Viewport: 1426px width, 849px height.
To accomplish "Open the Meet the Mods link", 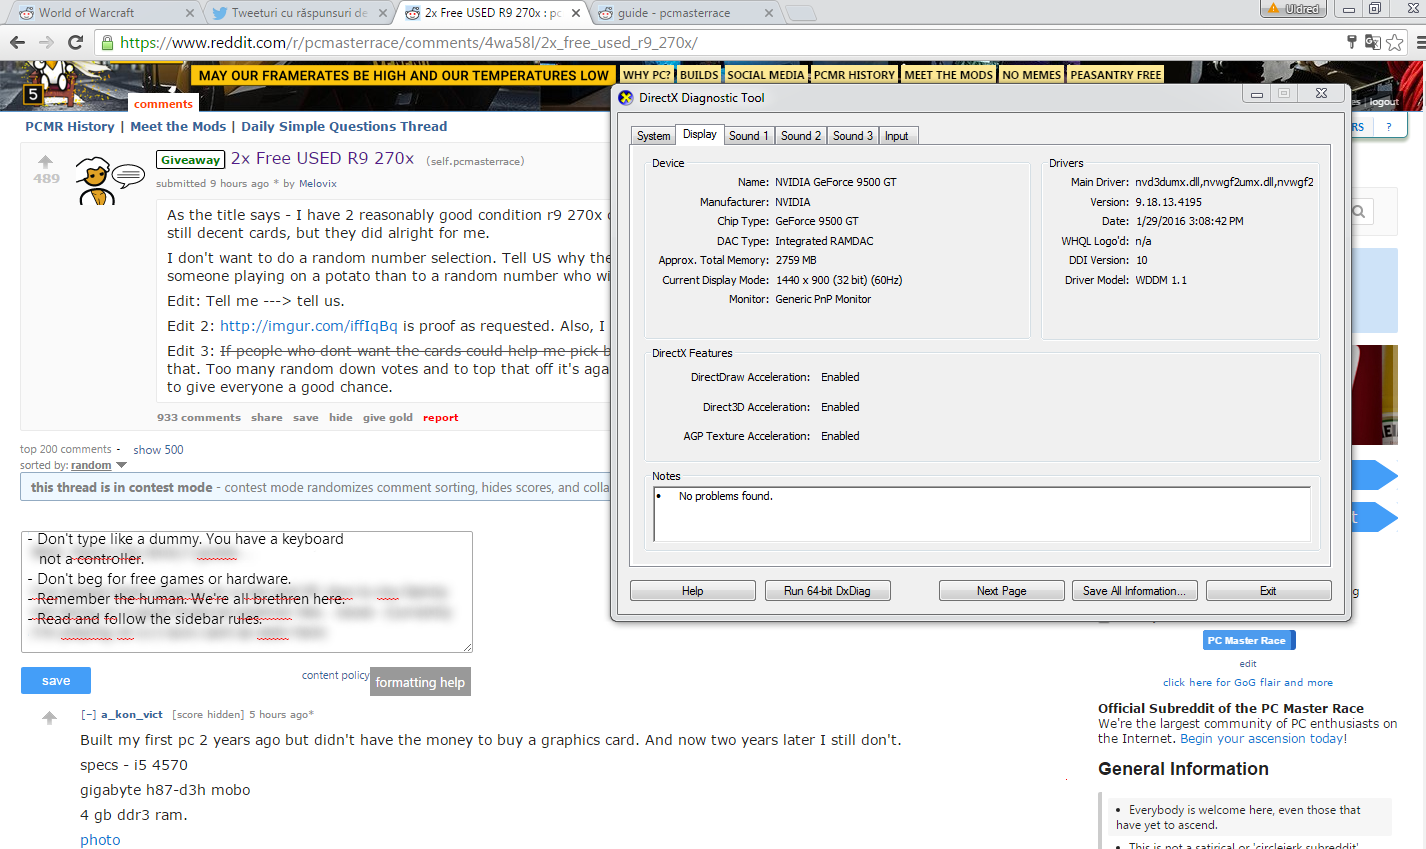I will point(178,127).
